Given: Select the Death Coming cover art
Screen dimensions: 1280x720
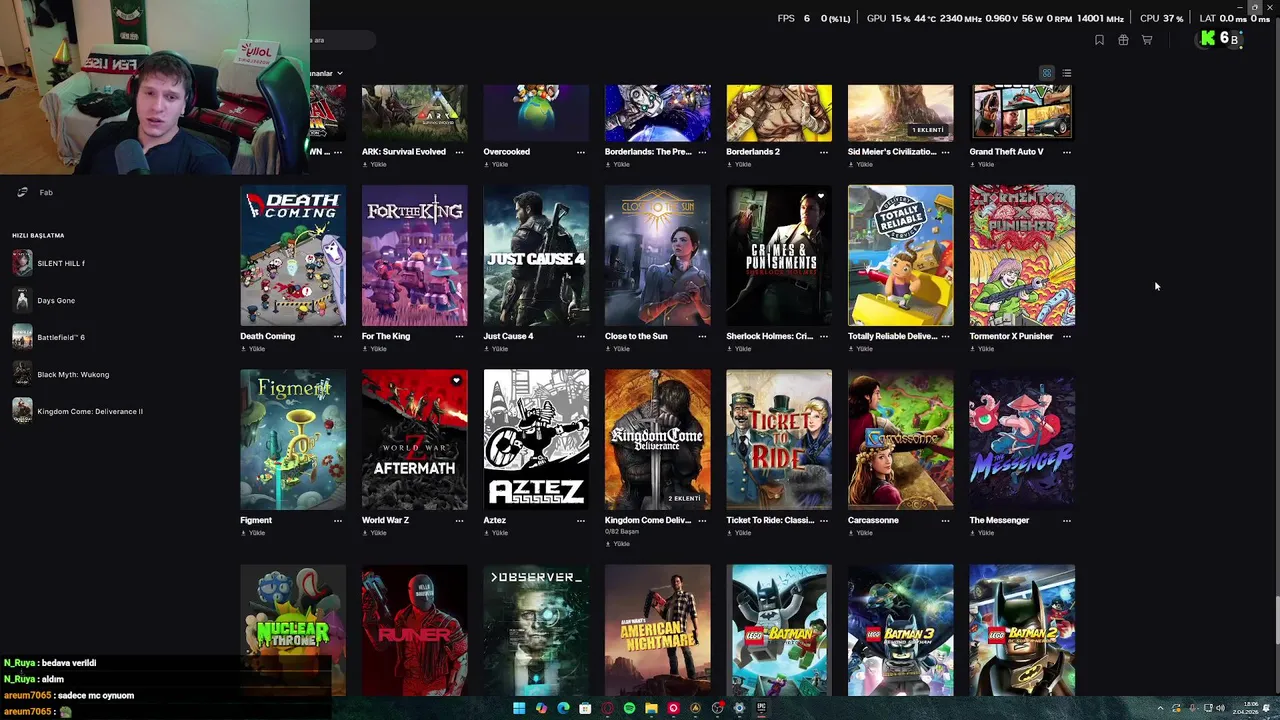Looking at the screenshot, I should [x=293, y=255].
